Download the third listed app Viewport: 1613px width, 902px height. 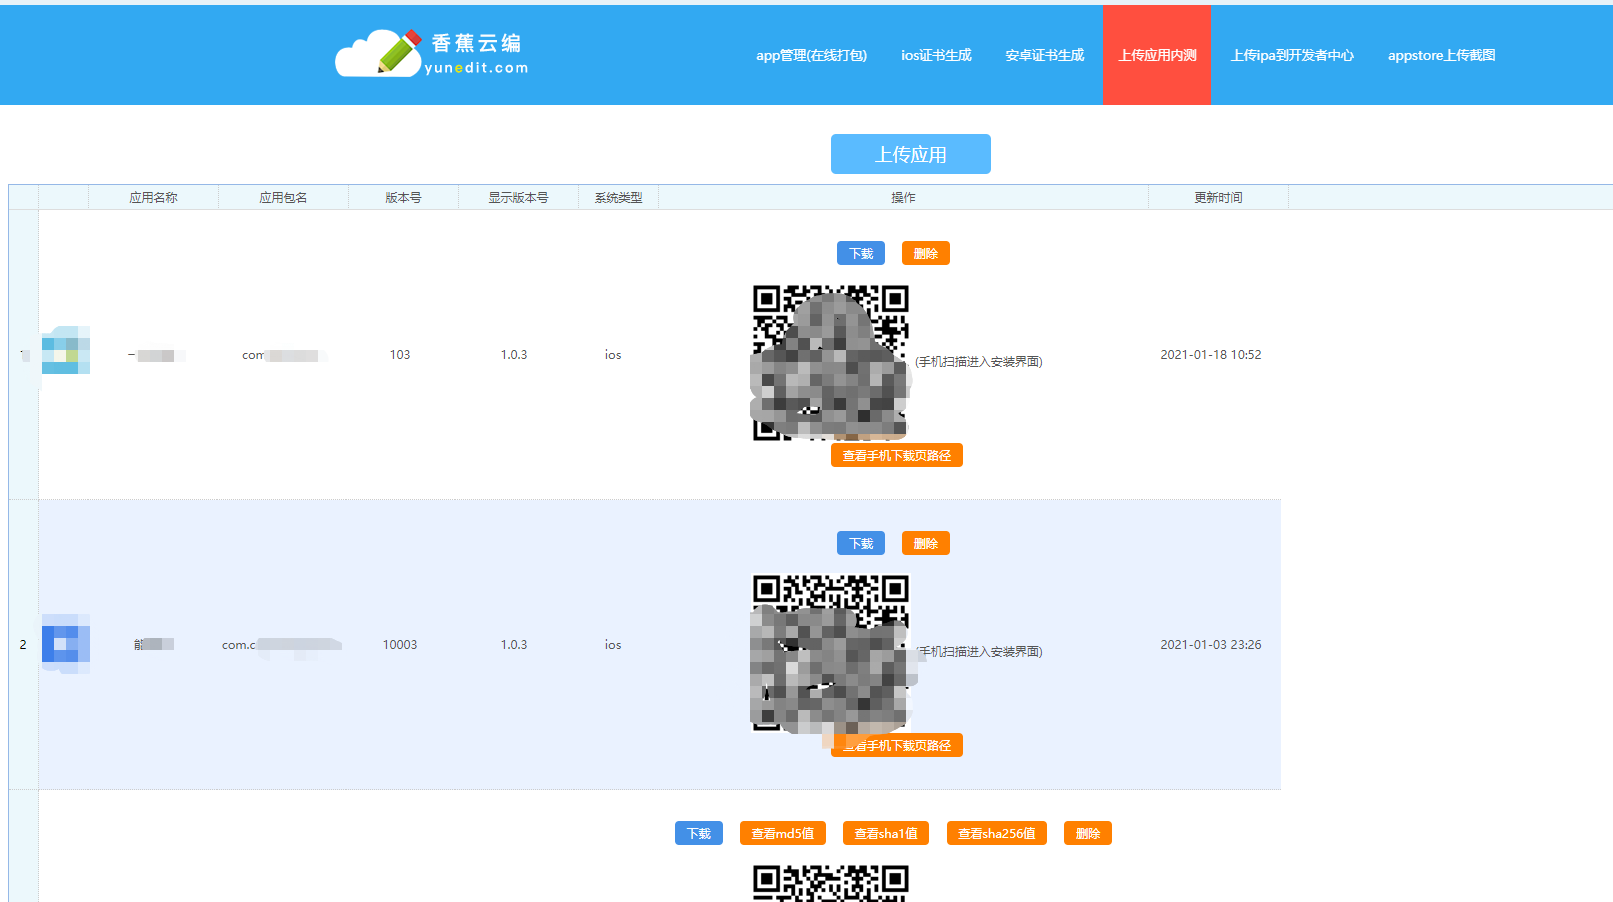coord(699,833)
